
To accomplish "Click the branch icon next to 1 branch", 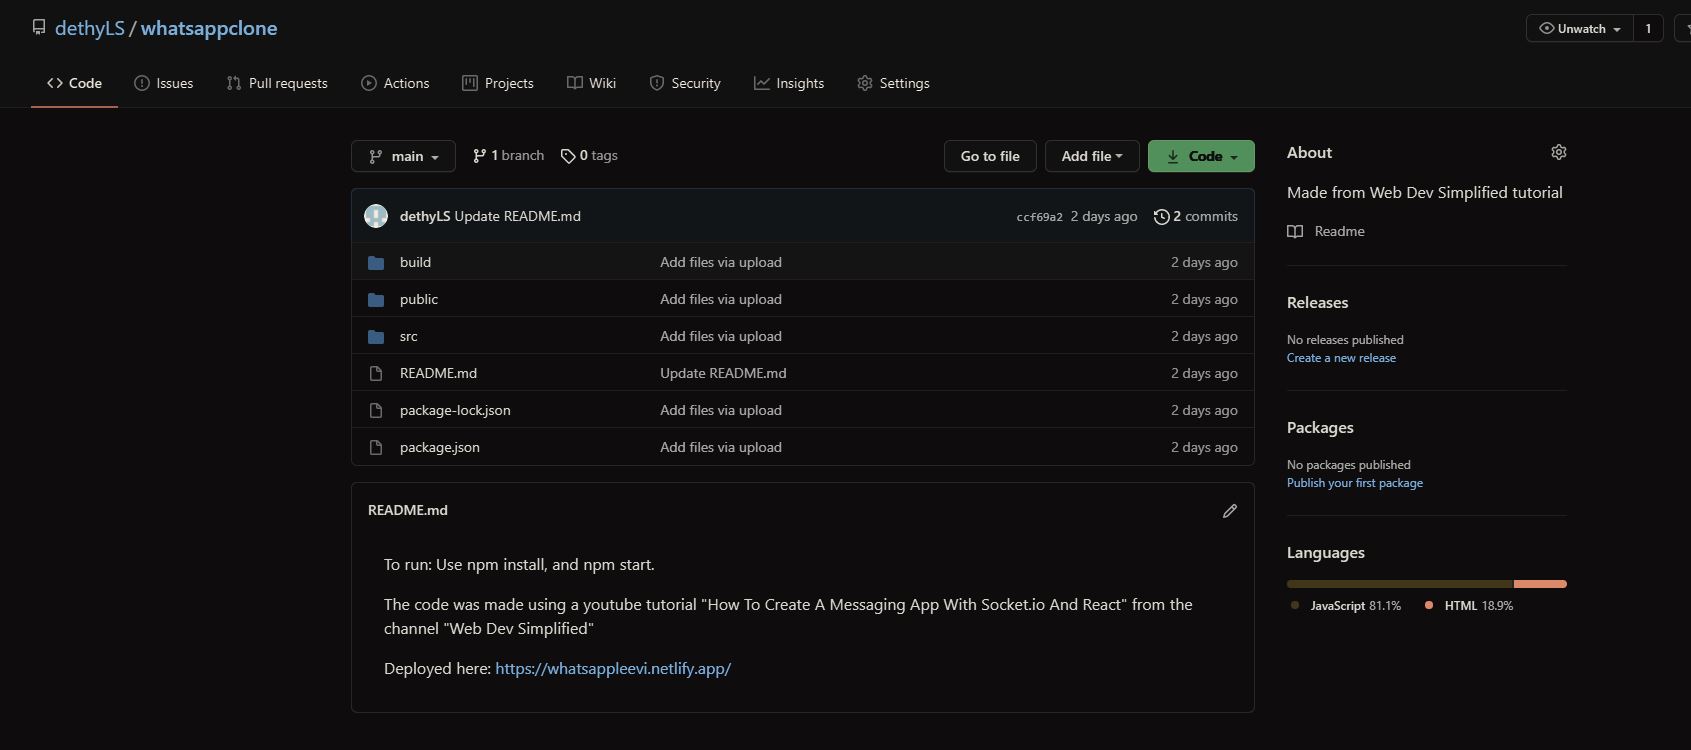I will point(480,156).
